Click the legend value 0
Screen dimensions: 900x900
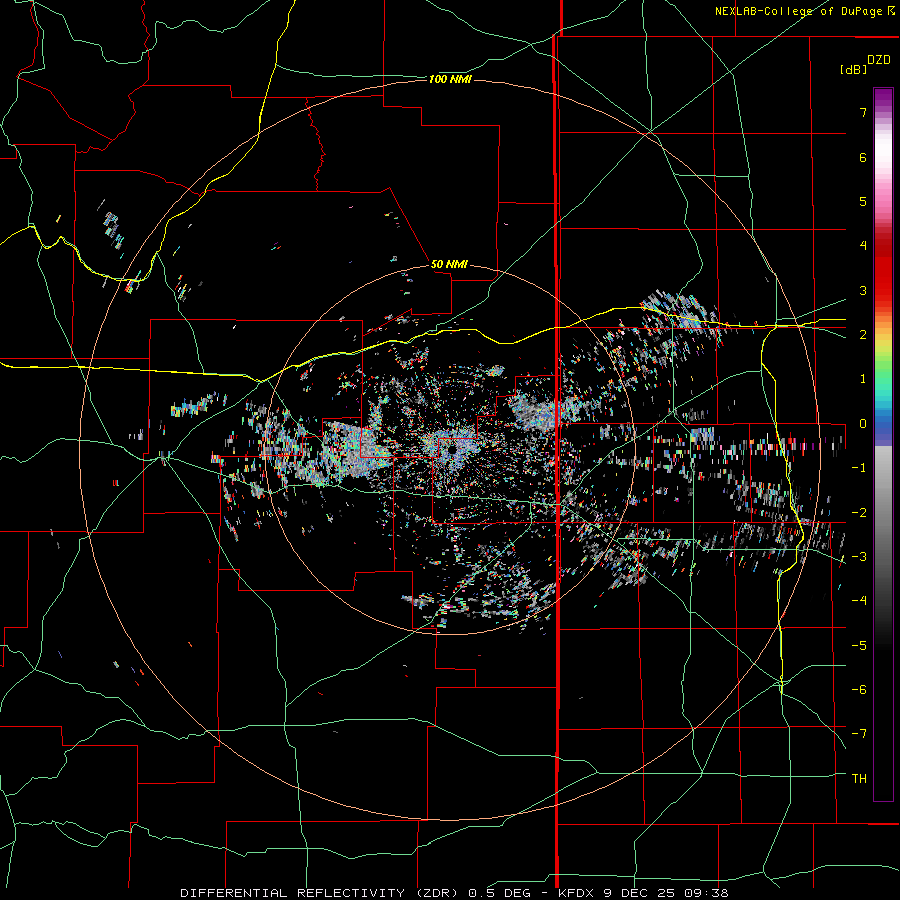pos(863,424)
